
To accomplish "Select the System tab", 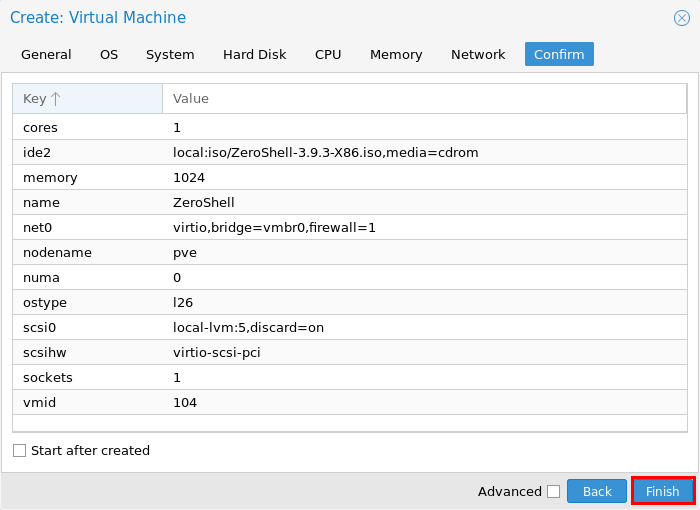I will pos(170,54).
